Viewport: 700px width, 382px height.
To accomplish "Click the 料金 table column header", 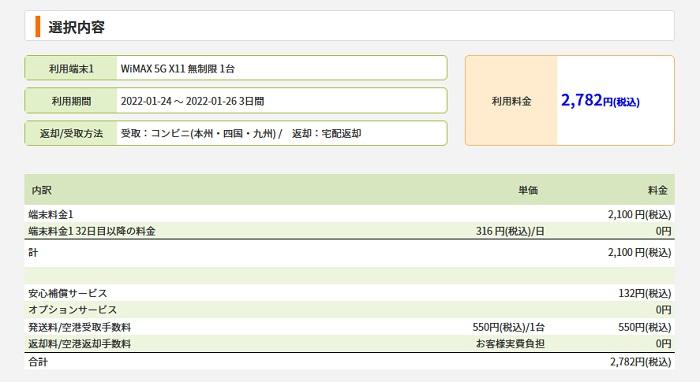I will coord(658,191).
